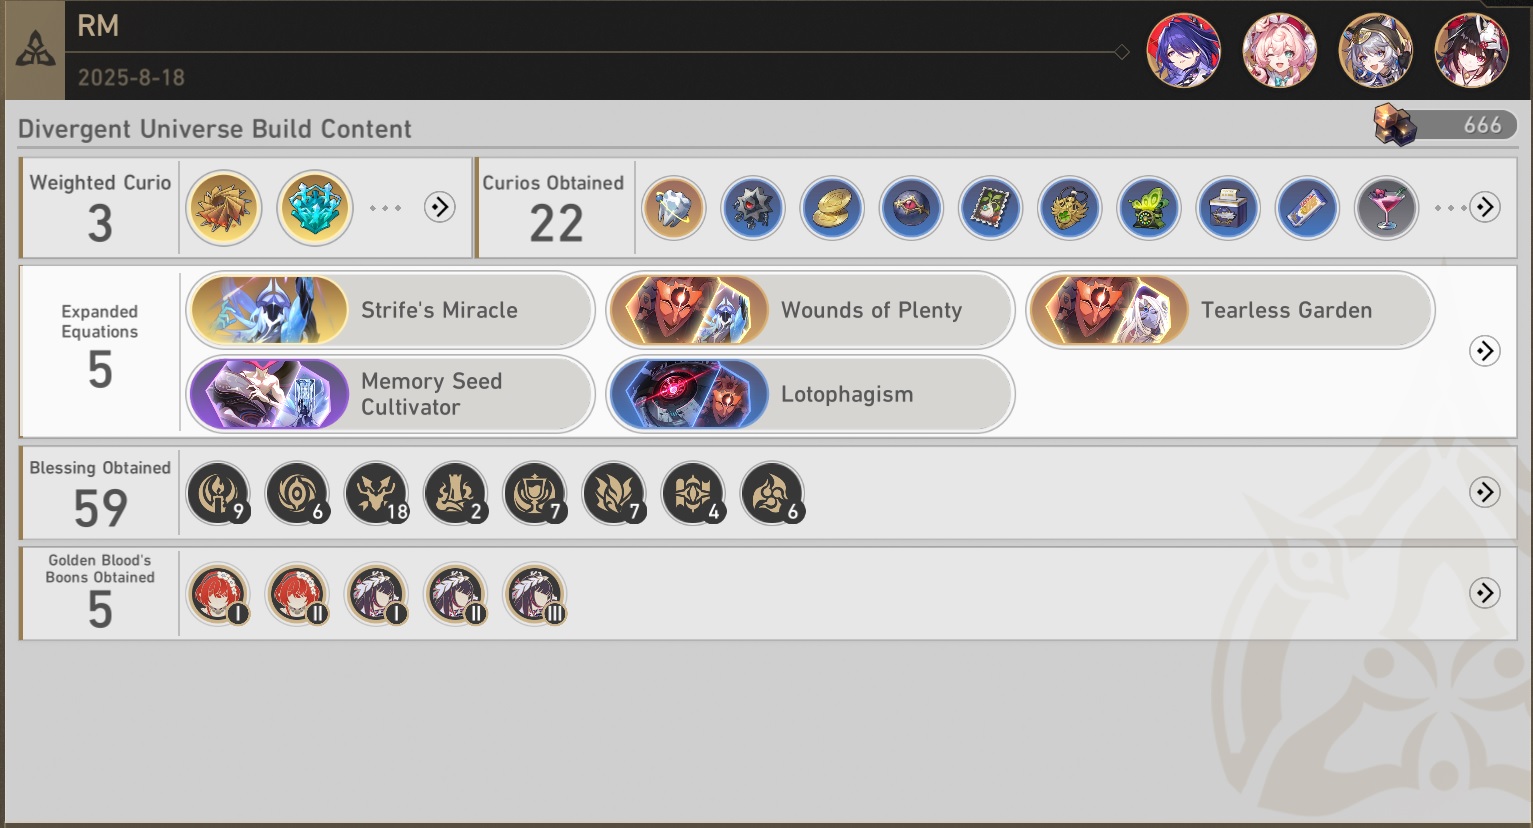
Task: Select the Strife's Miracle equation
Action: (x=390, y=310)
